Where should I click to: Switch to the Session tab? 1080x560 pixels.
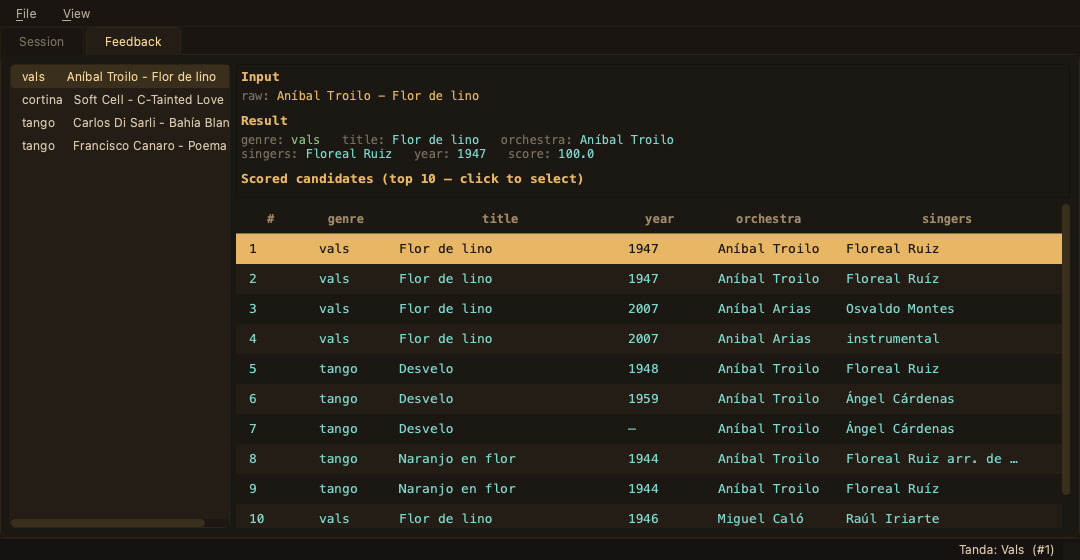(41, 42)
